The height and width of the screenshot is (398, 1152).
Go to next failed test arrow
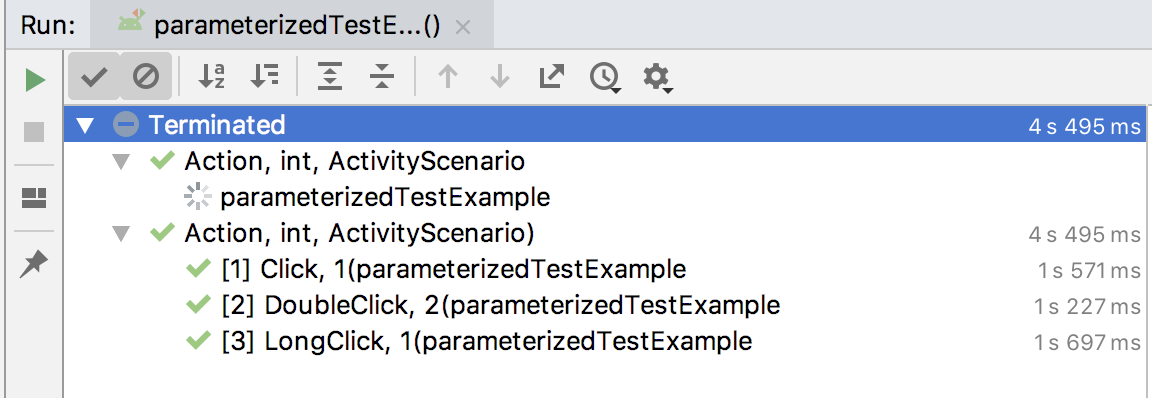coord(500,76)
